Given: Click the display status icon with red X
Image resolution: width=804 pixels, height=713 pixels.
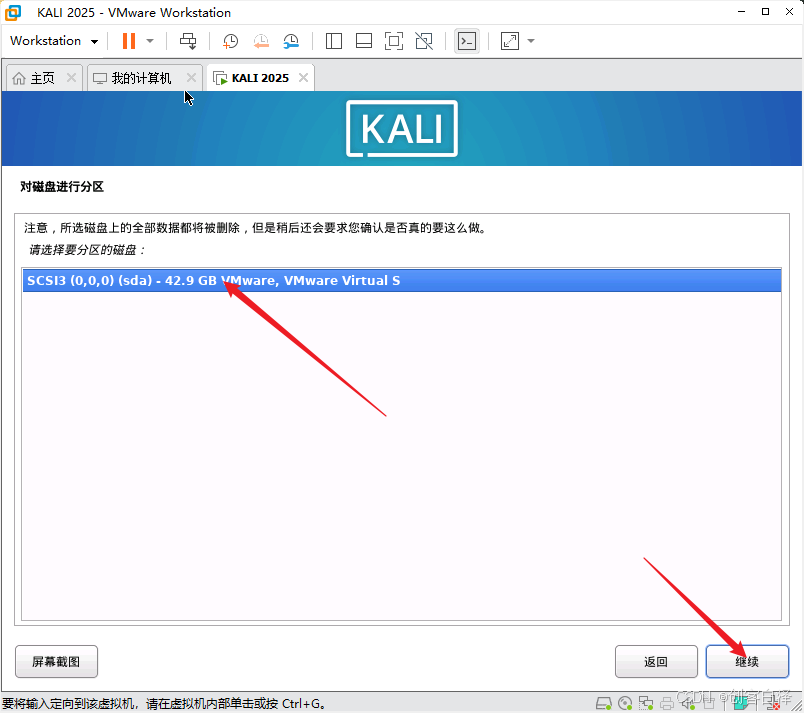Looking at the screenshot, I should click(x=773, y=704).
